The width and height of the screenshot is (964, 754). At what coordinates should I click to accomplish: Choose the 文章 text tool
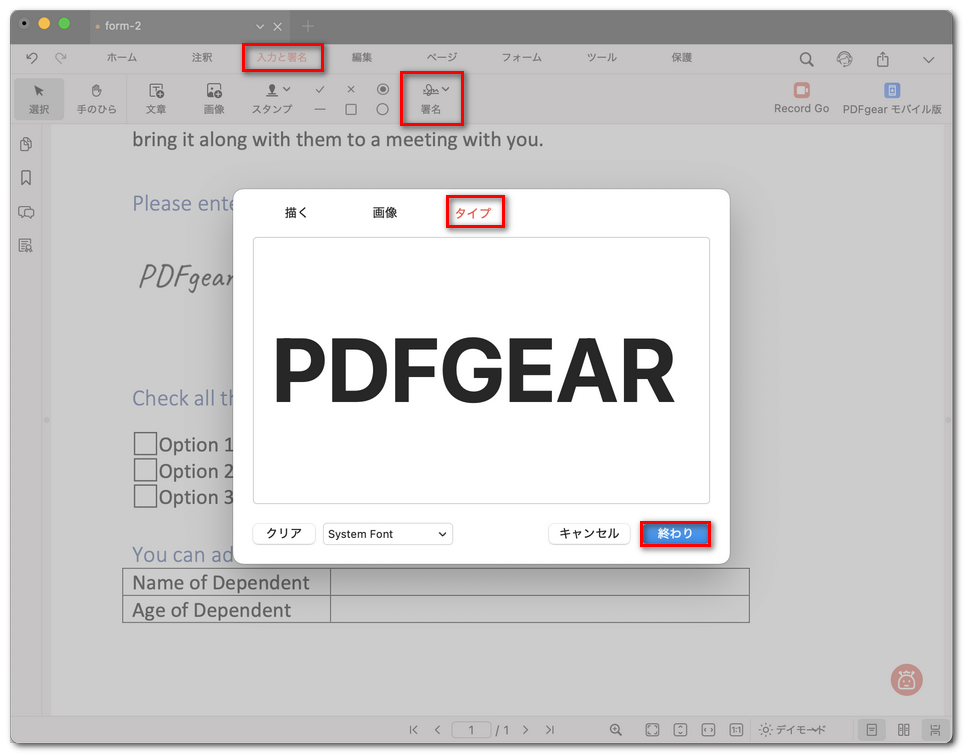[x=156, y=99]
